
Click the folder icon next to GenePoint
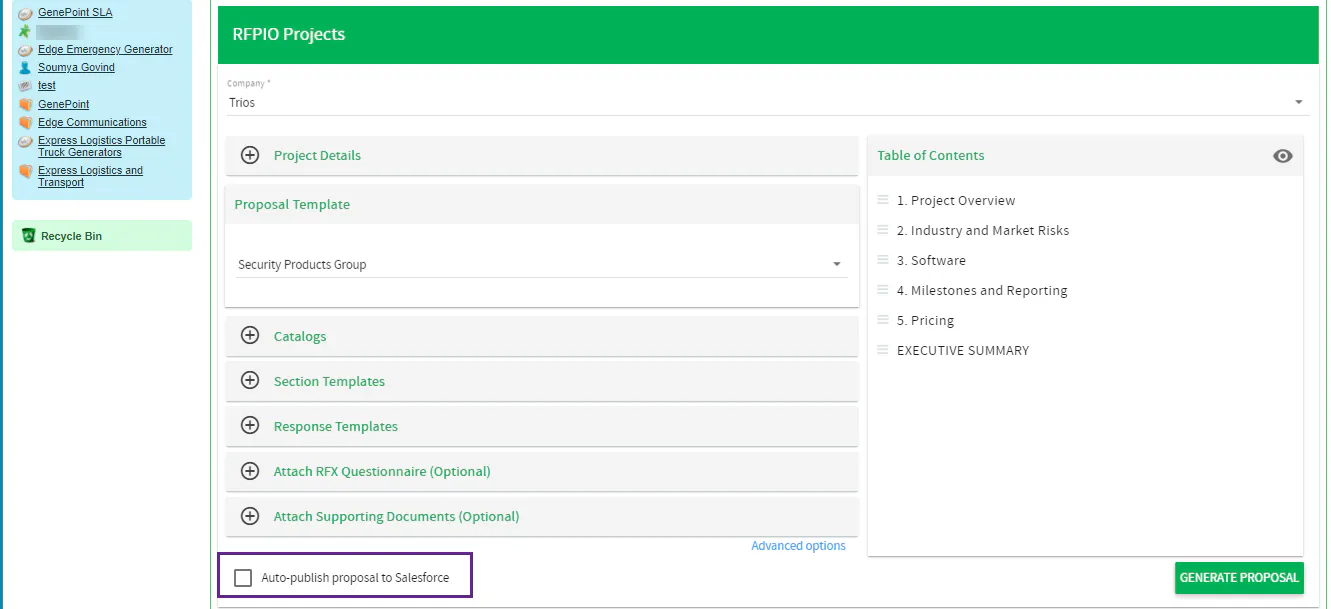(x=24, y=104)
